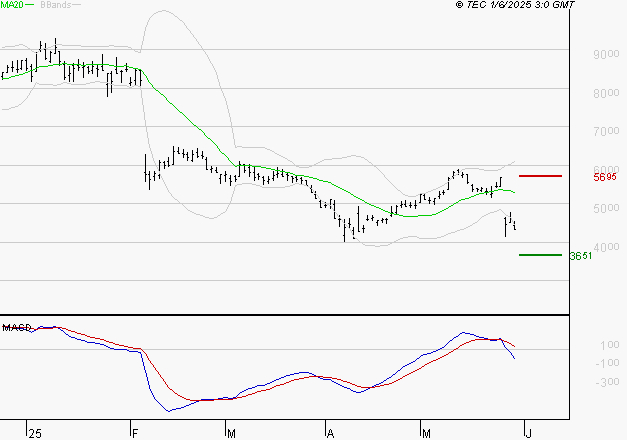Viewport: 627px width, 440px height.
Task: Click the J month label on time axis
Action: 528,434
